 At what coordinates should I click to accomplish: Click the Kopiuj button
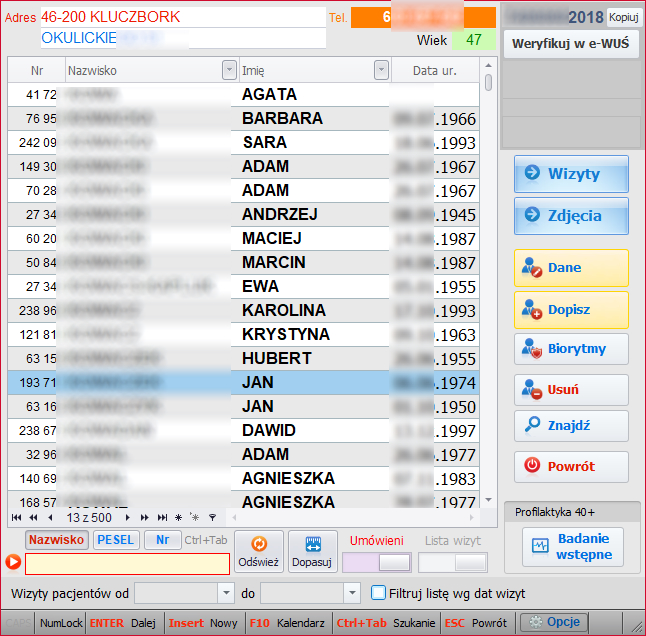(x=624, y=18)
